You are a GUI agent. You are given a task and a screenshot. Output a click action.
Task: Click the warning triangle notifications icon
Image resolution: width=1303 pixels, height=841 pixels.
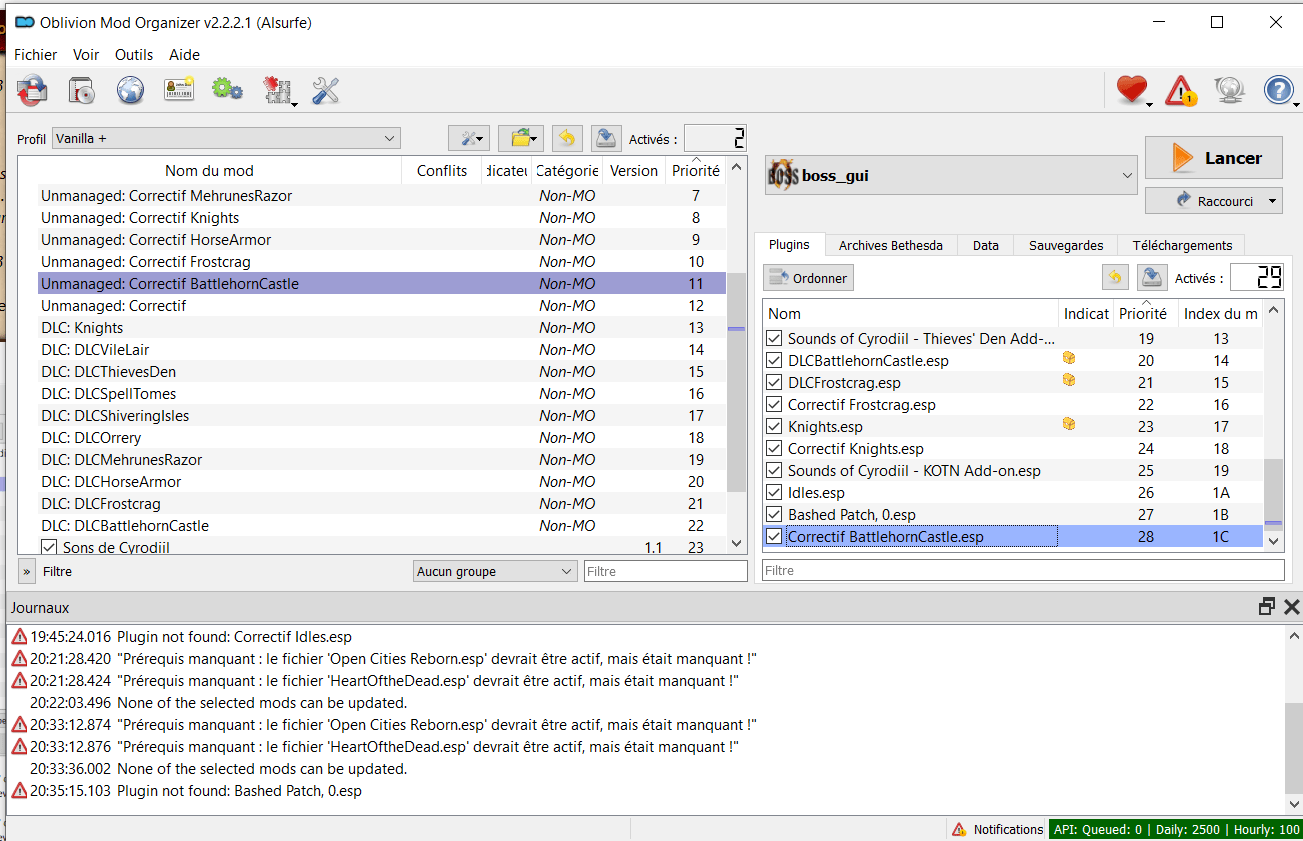1181,91
